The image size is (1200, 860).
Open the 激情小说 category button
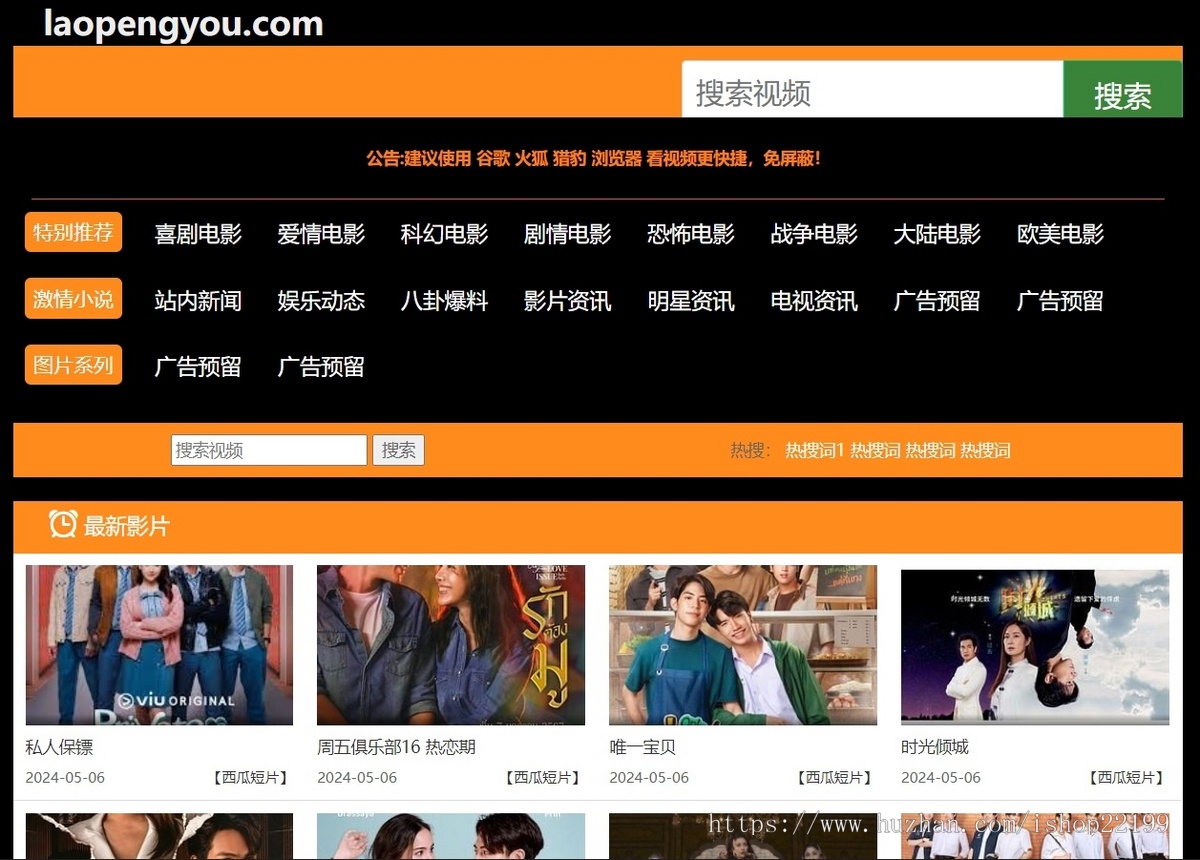coord(73,299)
